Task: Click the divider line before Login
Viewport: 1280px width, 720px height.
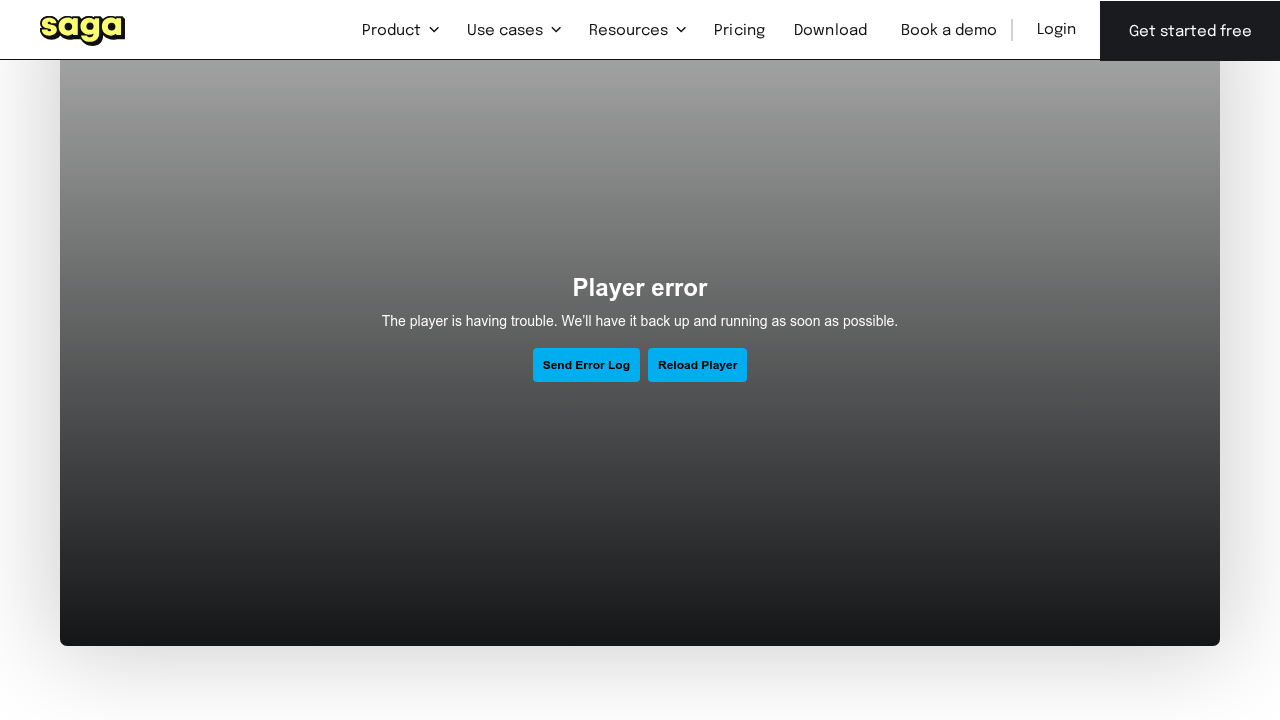Action: point(1012,30)
